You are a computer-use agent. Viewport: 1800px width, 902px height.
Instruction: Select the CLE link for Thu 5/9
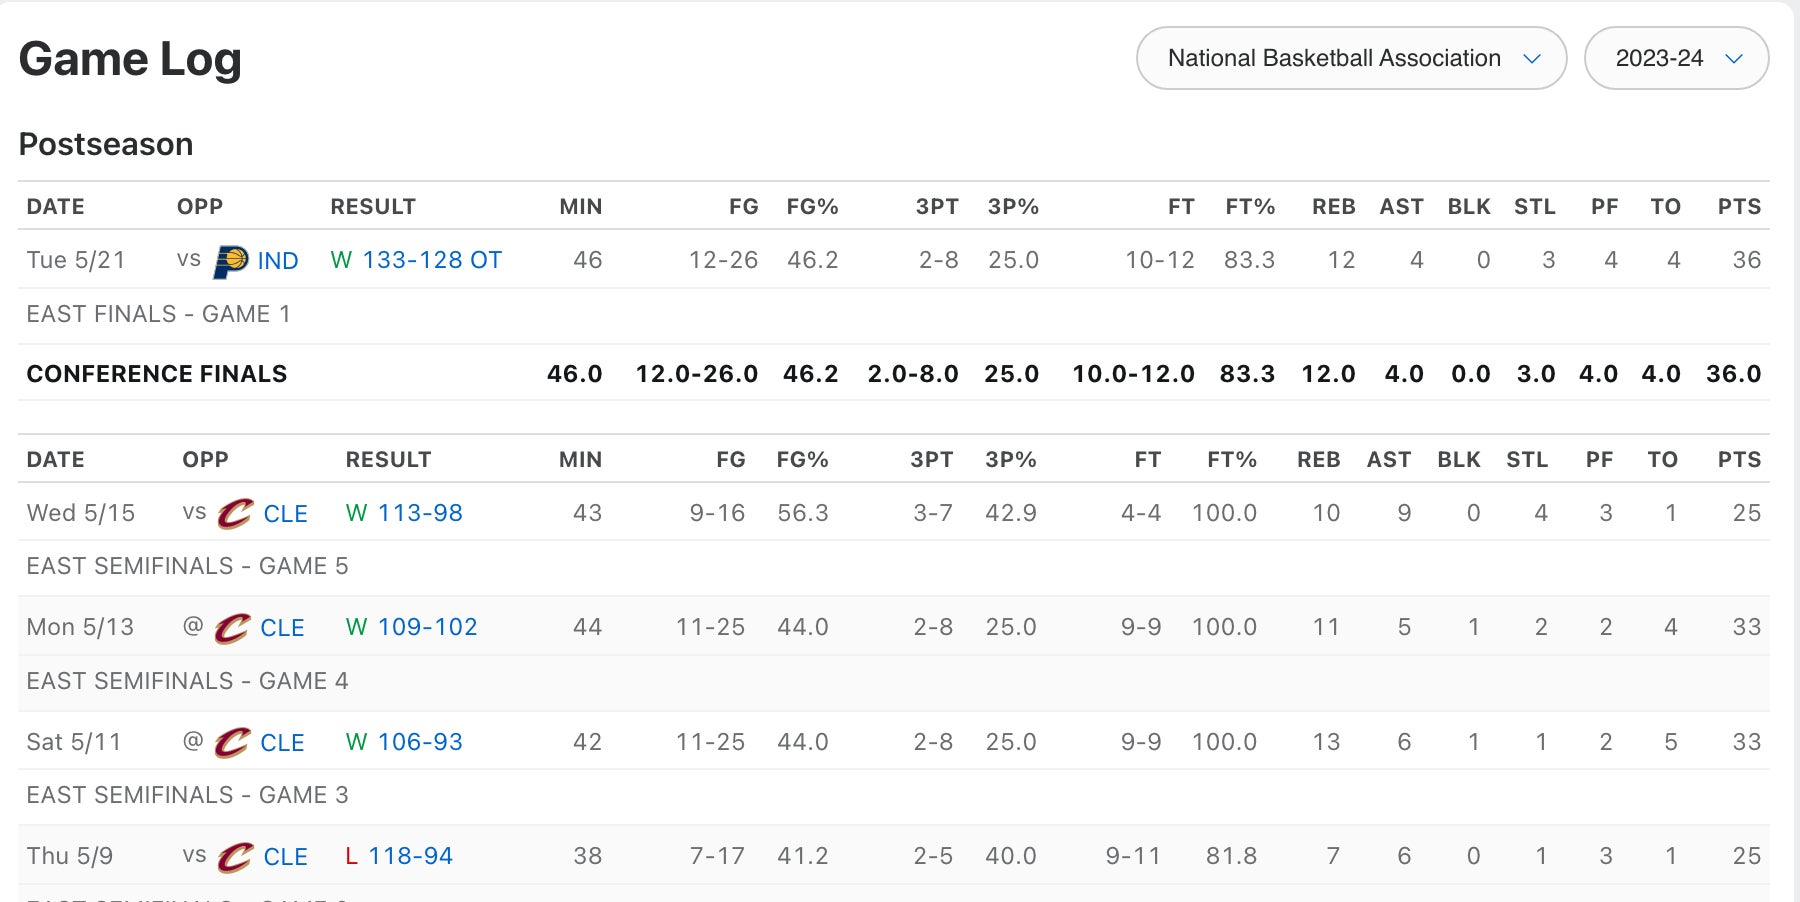(x=285, y=857)
